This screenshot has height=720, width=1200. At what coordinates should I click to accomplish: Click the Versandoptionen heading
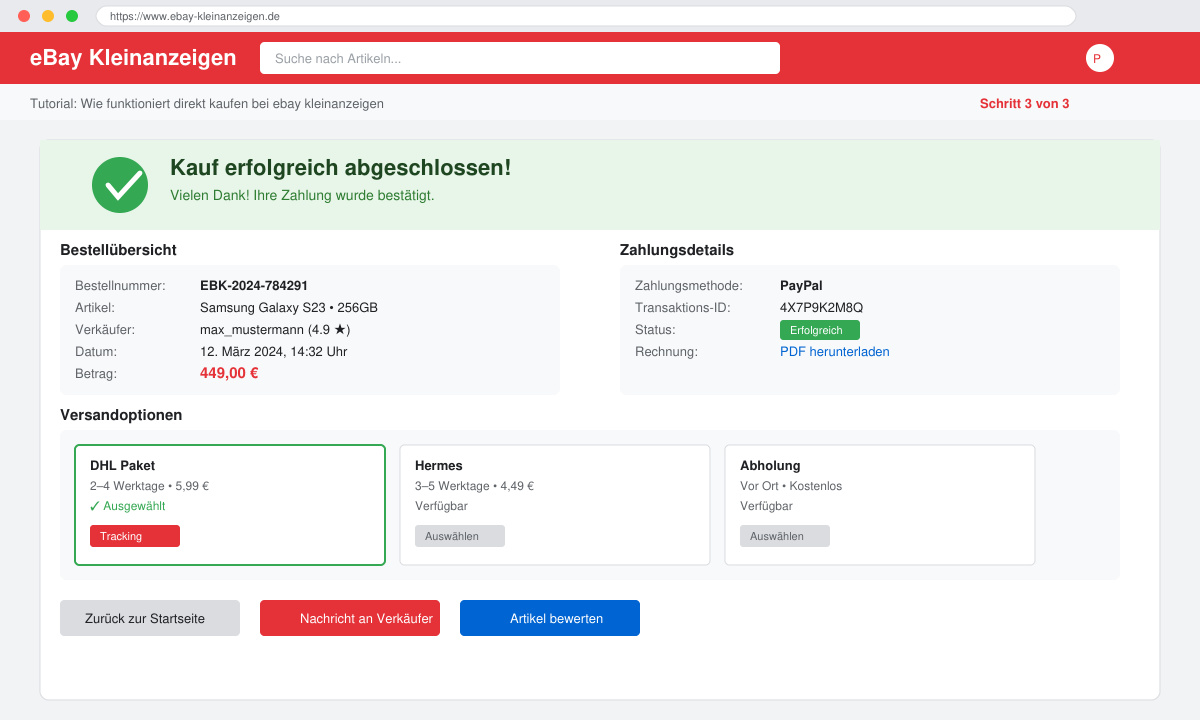121,415
